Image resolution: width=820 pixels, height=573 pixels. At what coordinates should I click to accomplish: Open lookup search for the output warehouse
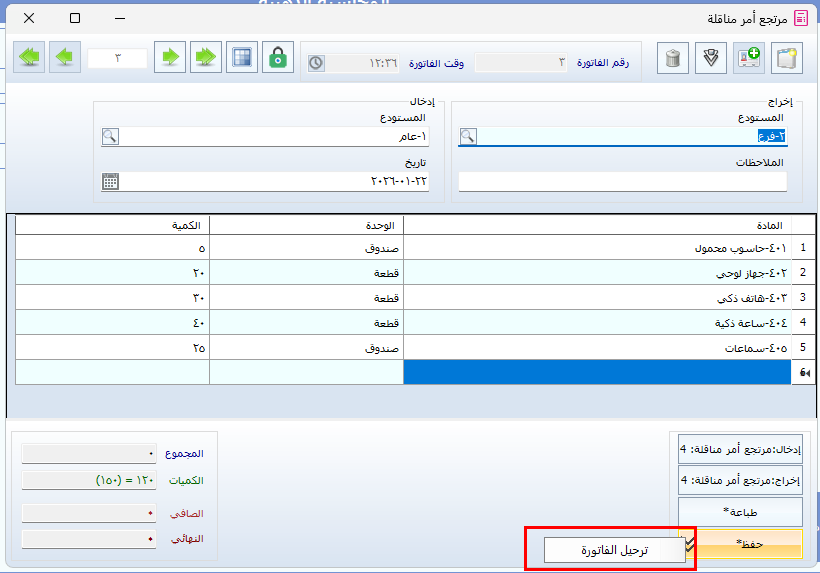[x=467, y=137]
